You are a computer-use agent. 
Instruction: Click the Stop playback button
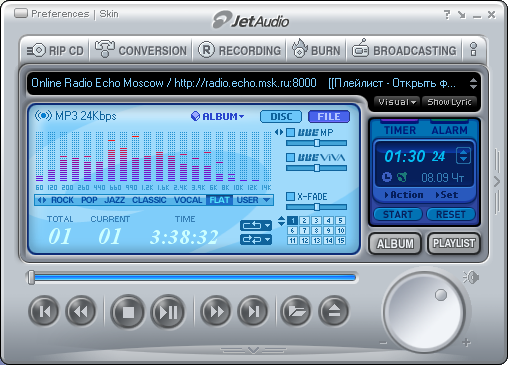128,312
